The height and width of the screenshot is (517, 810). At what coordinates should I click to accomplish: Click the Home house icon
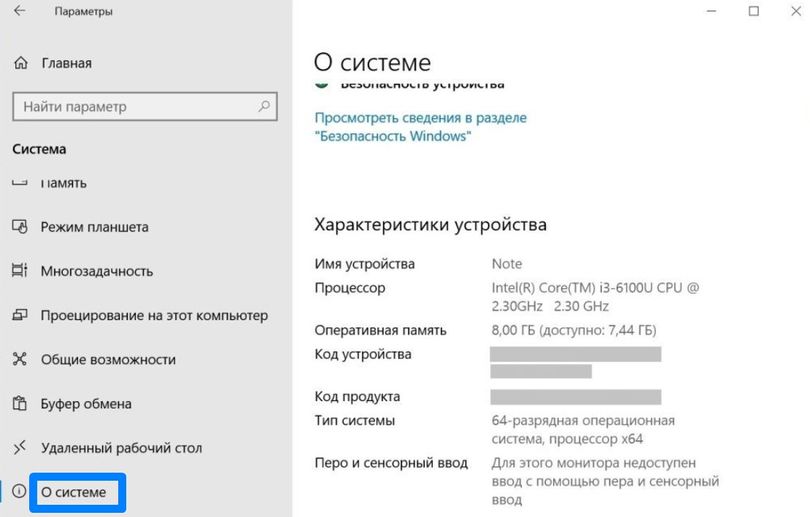[x=21, y=63]
